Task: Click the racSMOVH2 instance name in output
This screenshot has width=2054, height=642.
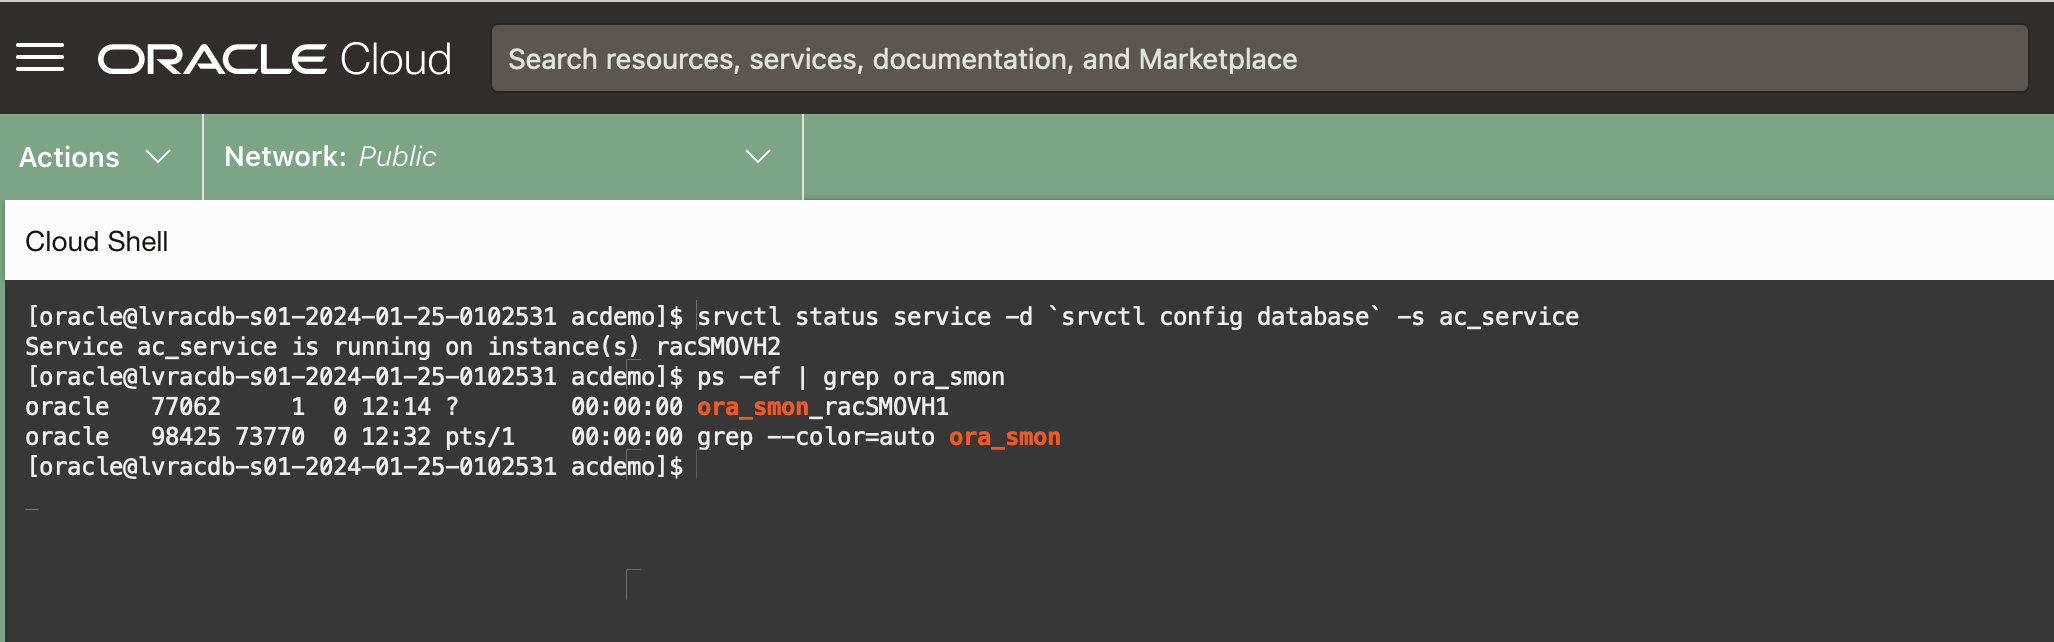Action: pyautogui.click(x=718, y=347)
